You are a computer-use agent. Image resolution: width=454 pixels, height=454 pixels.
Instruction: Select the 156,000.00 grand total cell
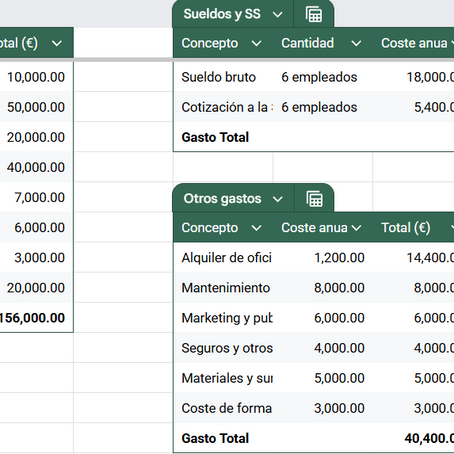point(32,318)
